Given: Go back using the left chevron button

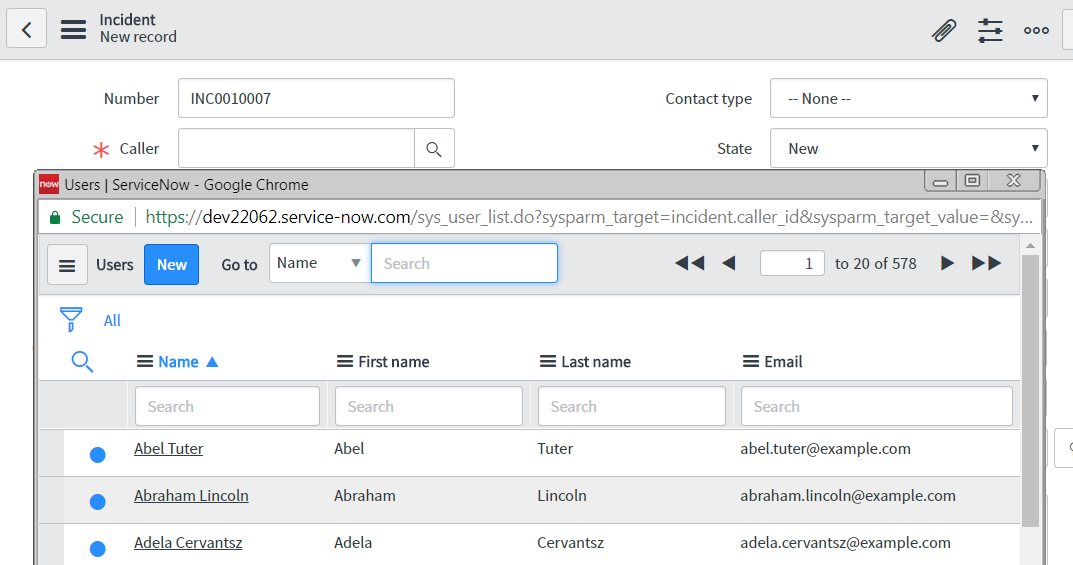Looking at the screenshot, I should tap(27, 29).
